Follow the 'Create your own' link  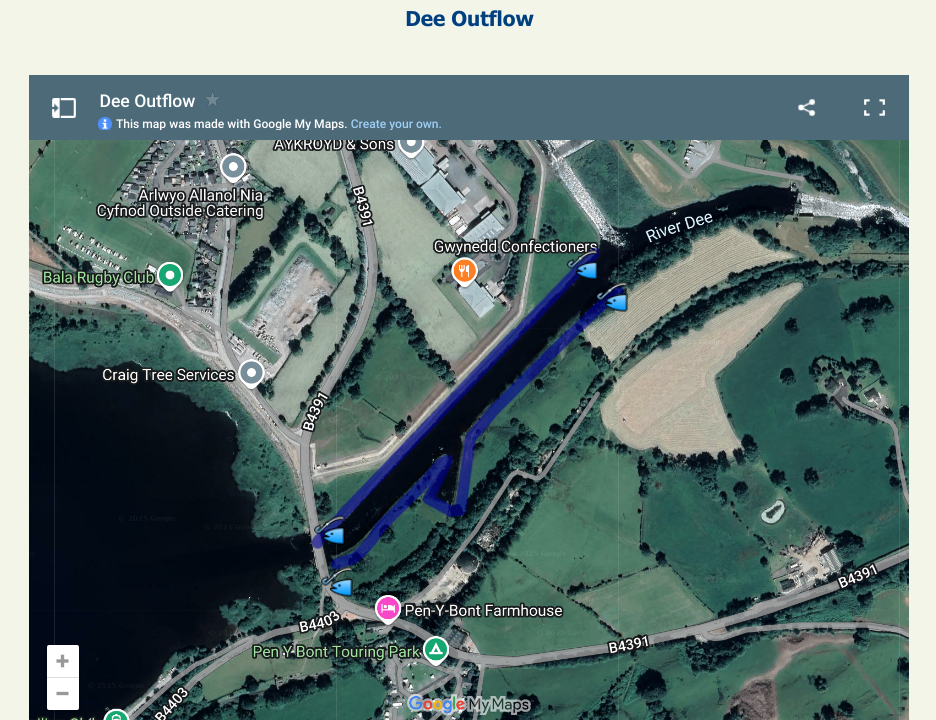(x=396, y=124)
